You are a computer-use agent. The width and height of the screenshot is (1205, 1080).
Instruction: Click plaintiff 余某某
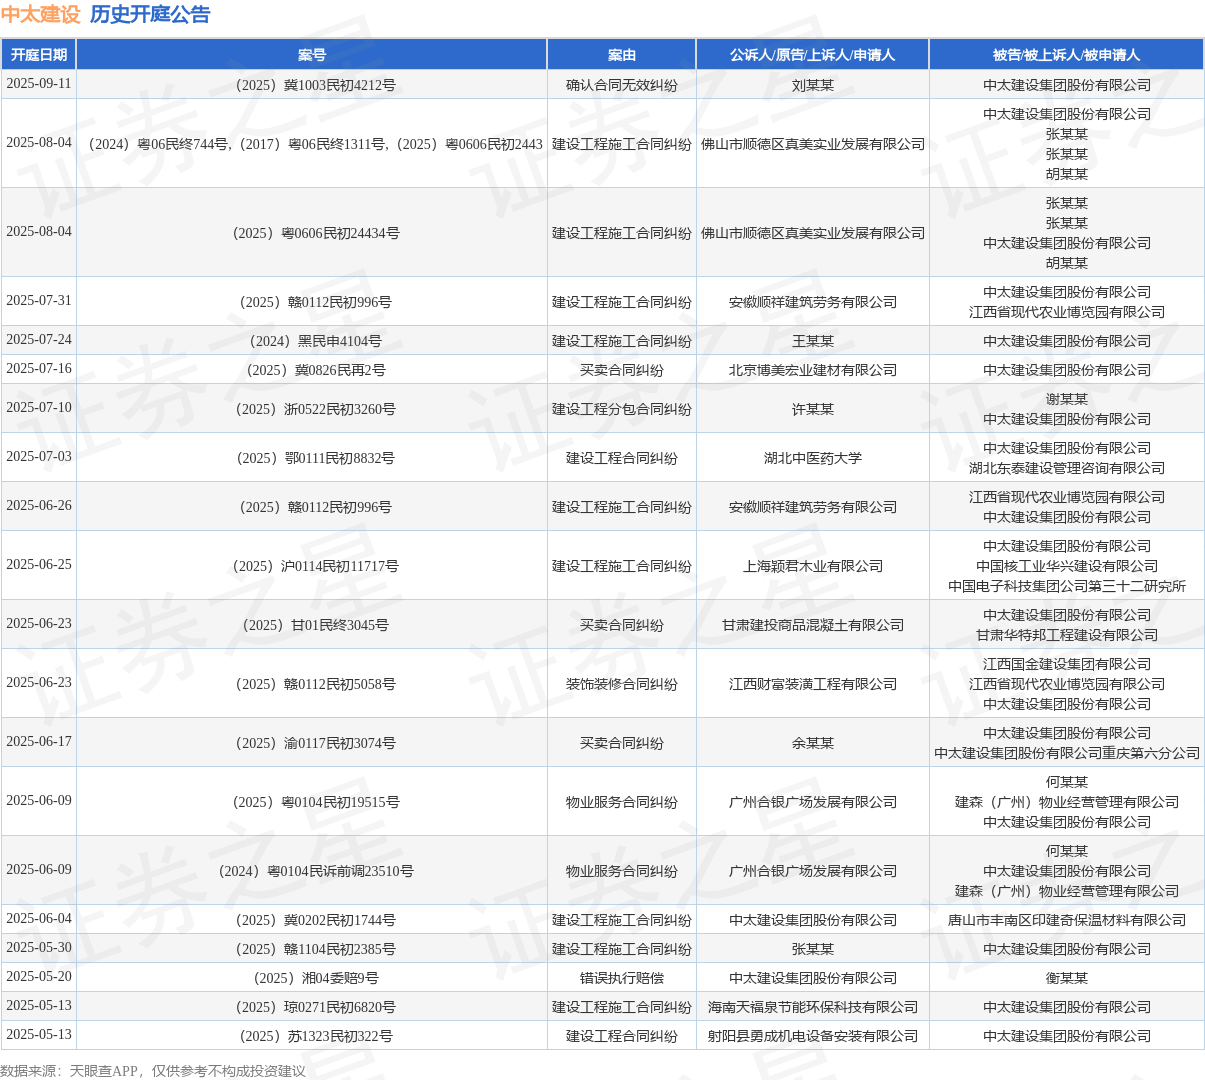tap(813, 743)
